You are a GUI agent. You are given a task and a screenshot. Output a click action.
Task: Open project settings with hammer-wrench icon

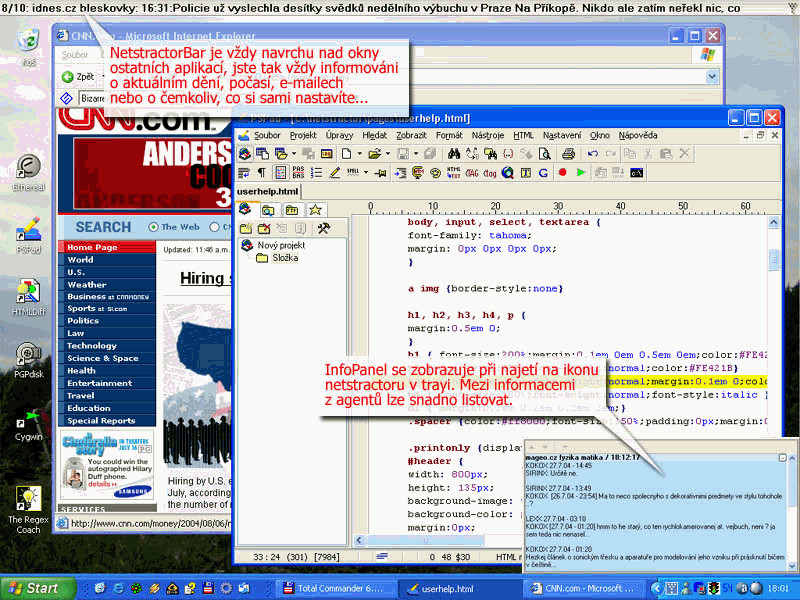point(323,228)
